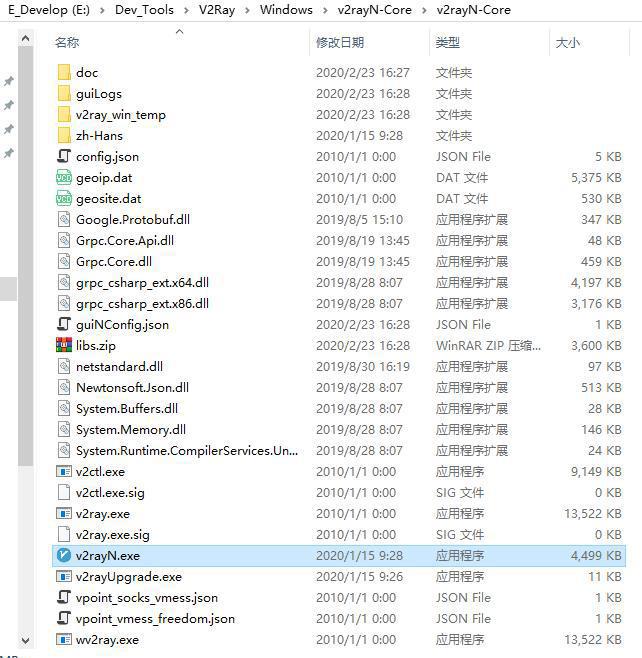The height and width of the screenshot is (658, 642).
Task: Go to the first v2rayN-Core breadcrumb
Action: [x=374, y=10]
